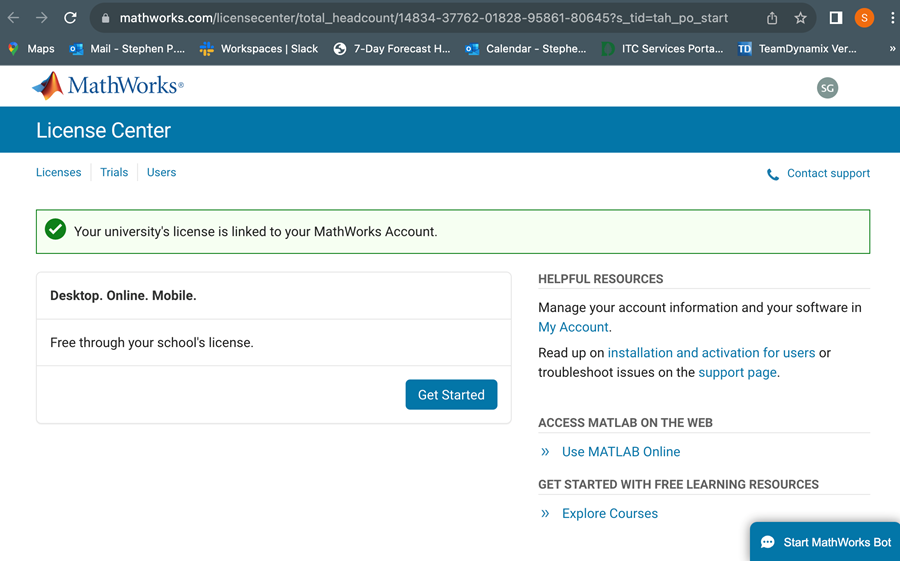Click the padlock site info icon
Viewport: 900px width, 561px height.
tap(105, 18)
